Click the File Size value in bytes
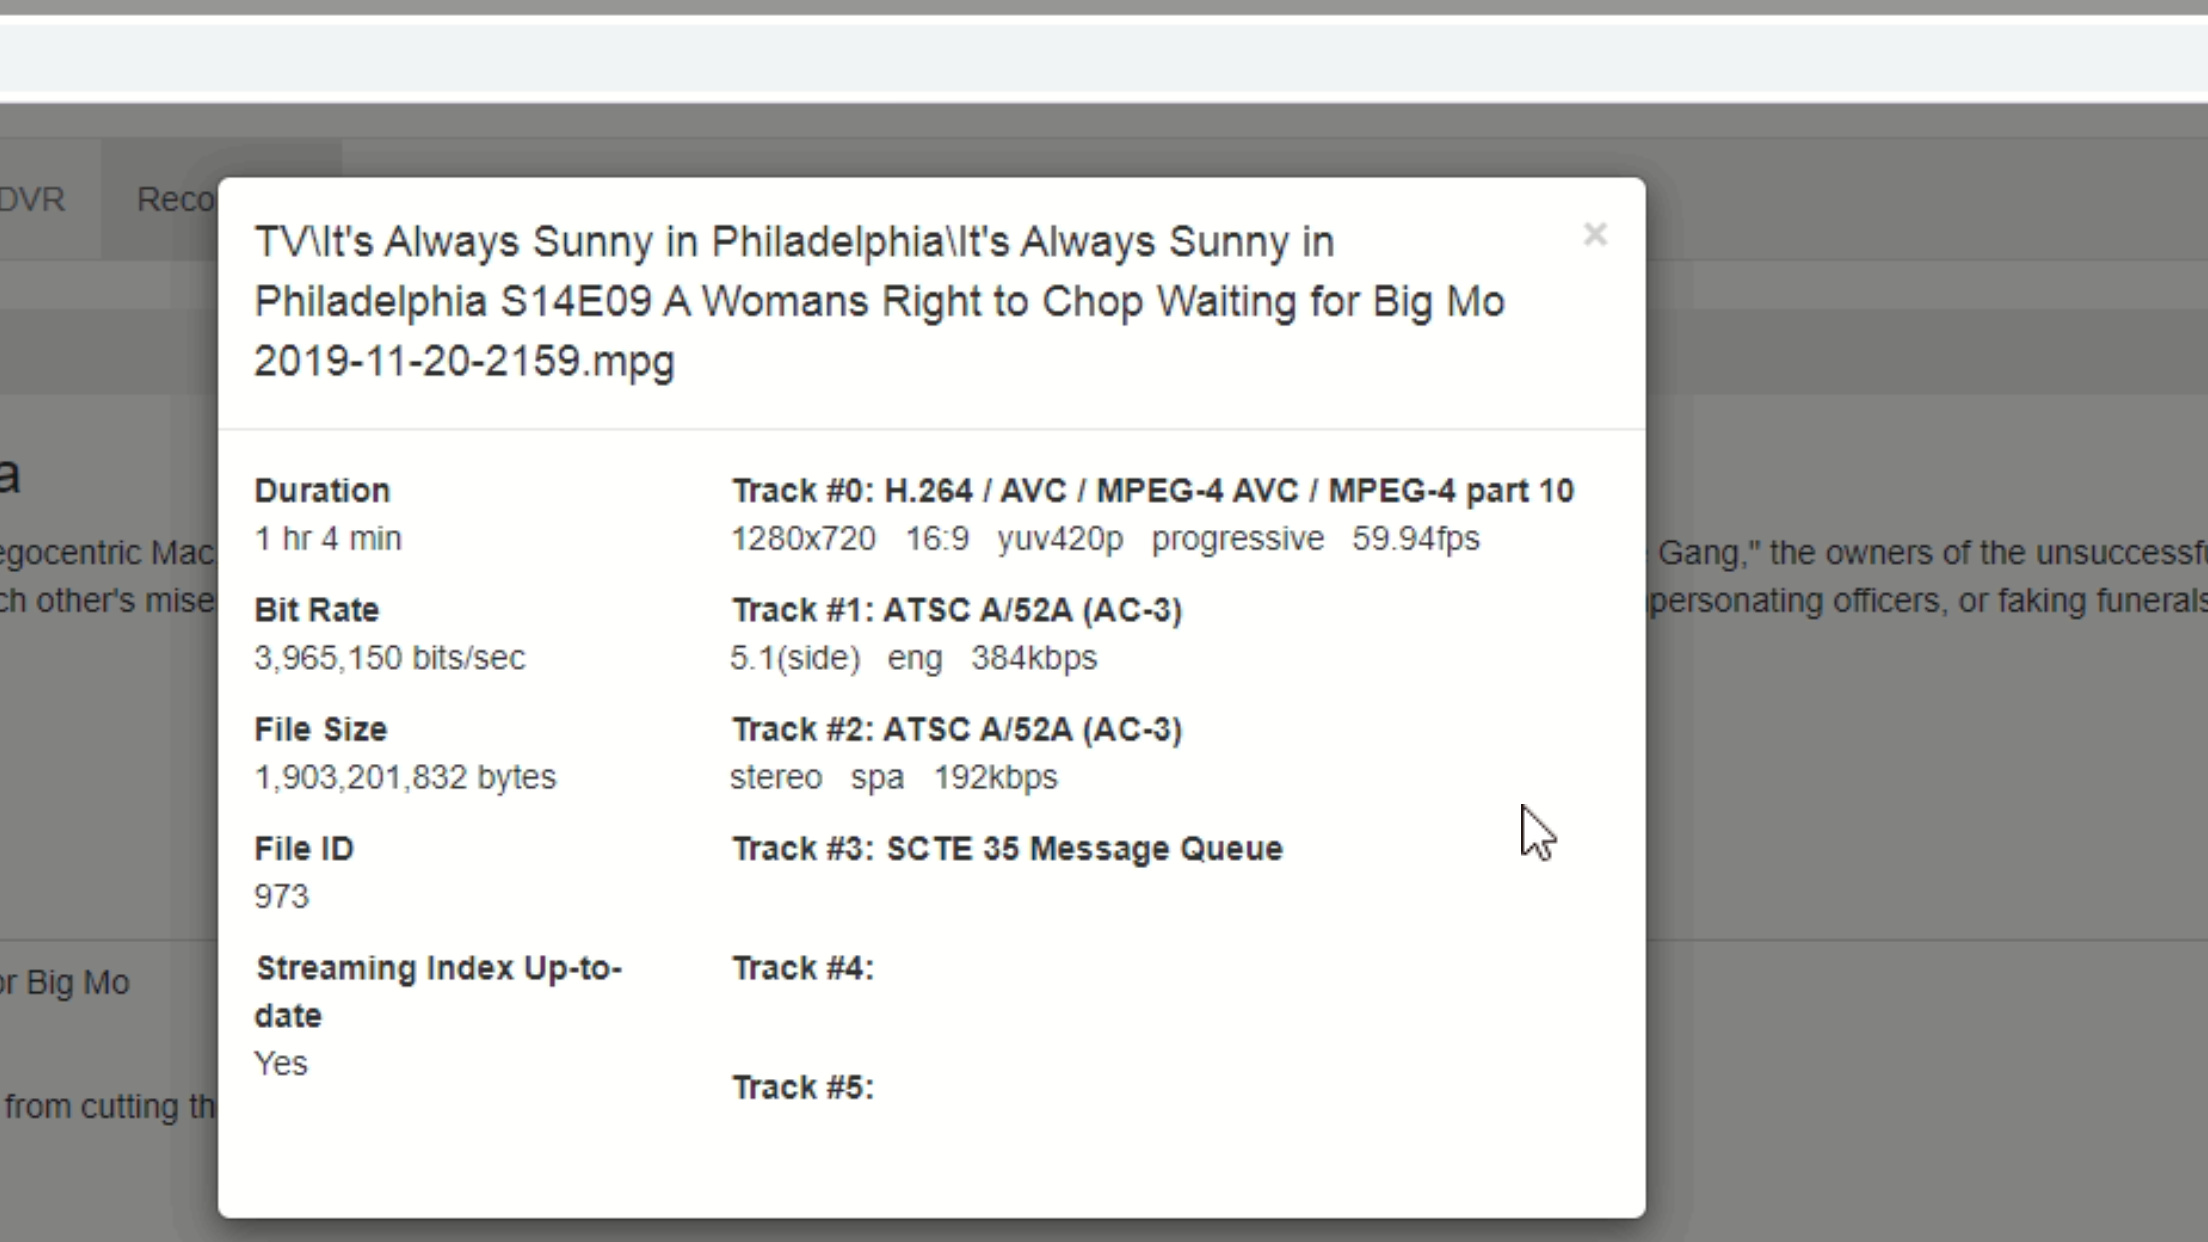 point(404,777)
